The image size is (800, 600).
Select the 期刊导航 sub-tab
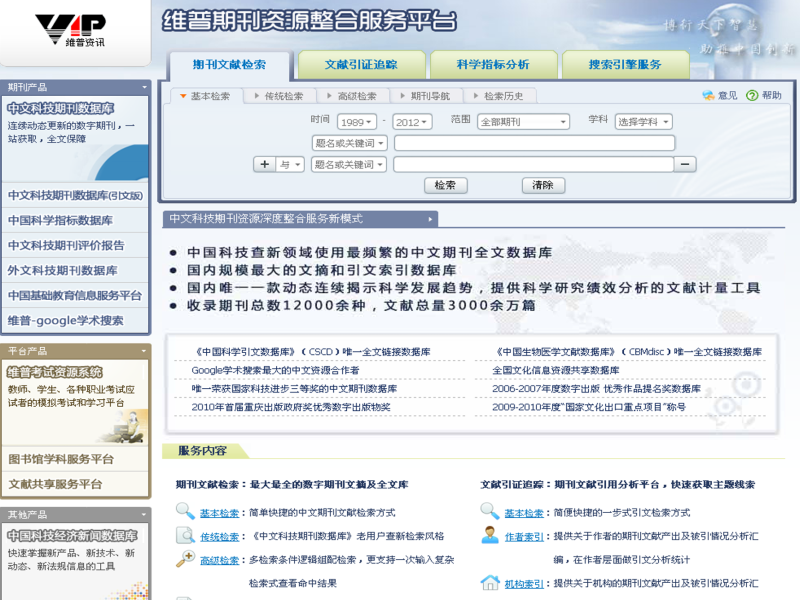(x=426, y=96)
